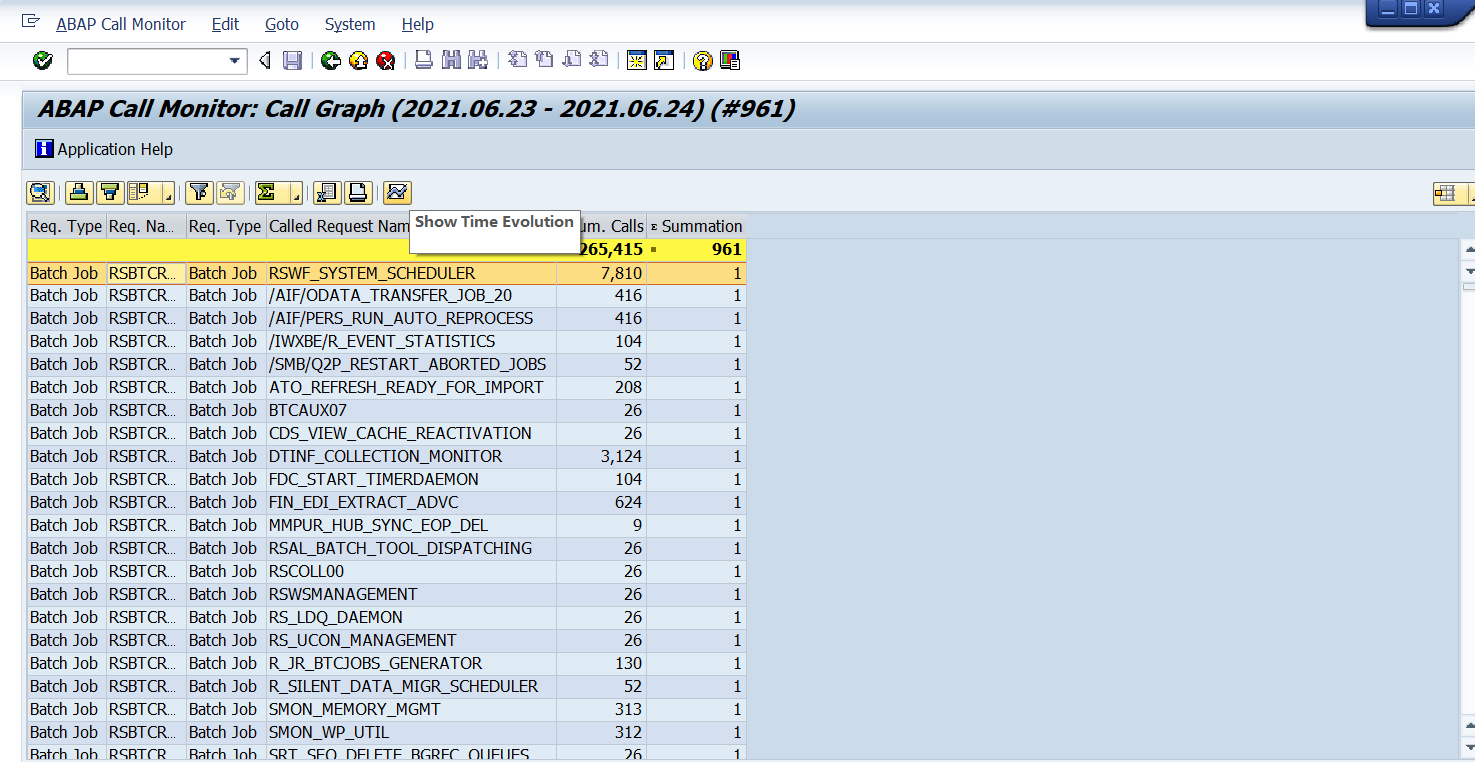Image resolution: width=1475 pixels, height=762 pixels.
Task: Open the Goto menu
Action: click(x=281, y=24)
